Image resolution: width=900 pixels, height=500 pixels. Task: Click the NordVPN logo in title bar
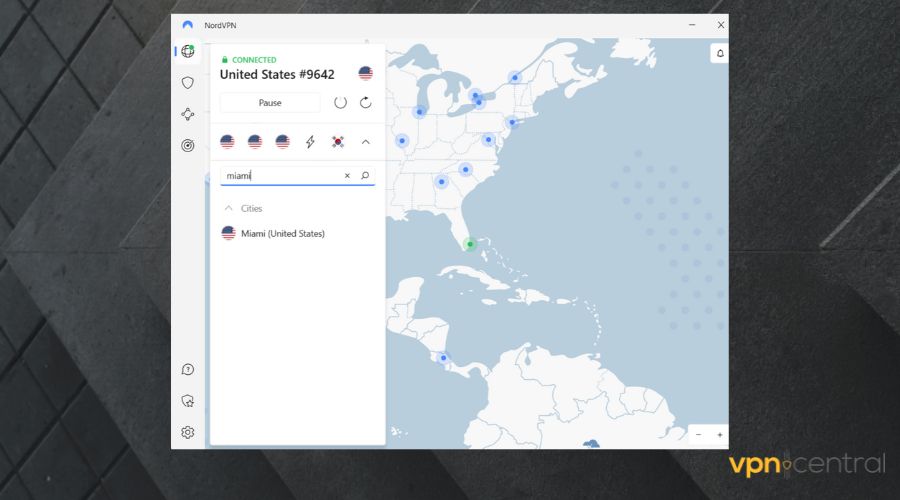point(188,25)
